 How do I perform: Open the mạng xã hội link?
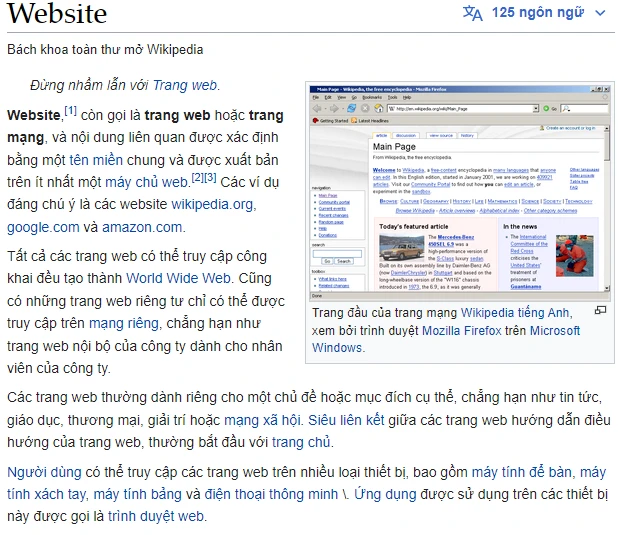pos(262,420)
